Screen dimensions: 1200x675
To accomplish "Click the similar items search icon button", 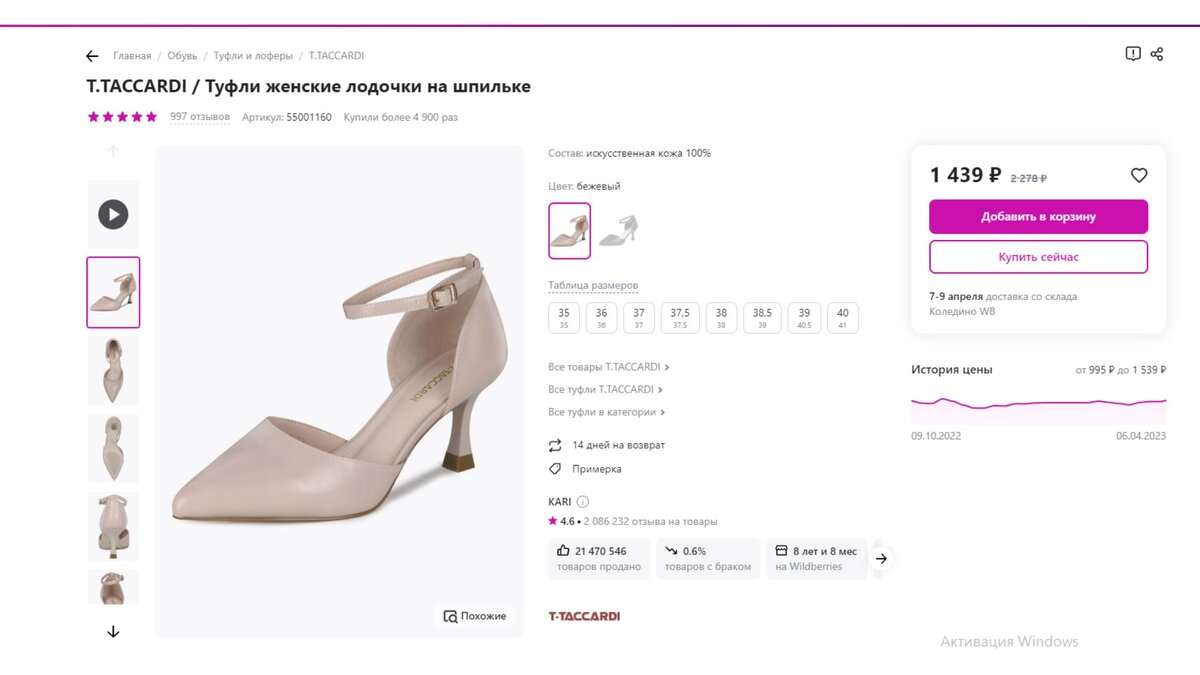I will pos(476,616).
